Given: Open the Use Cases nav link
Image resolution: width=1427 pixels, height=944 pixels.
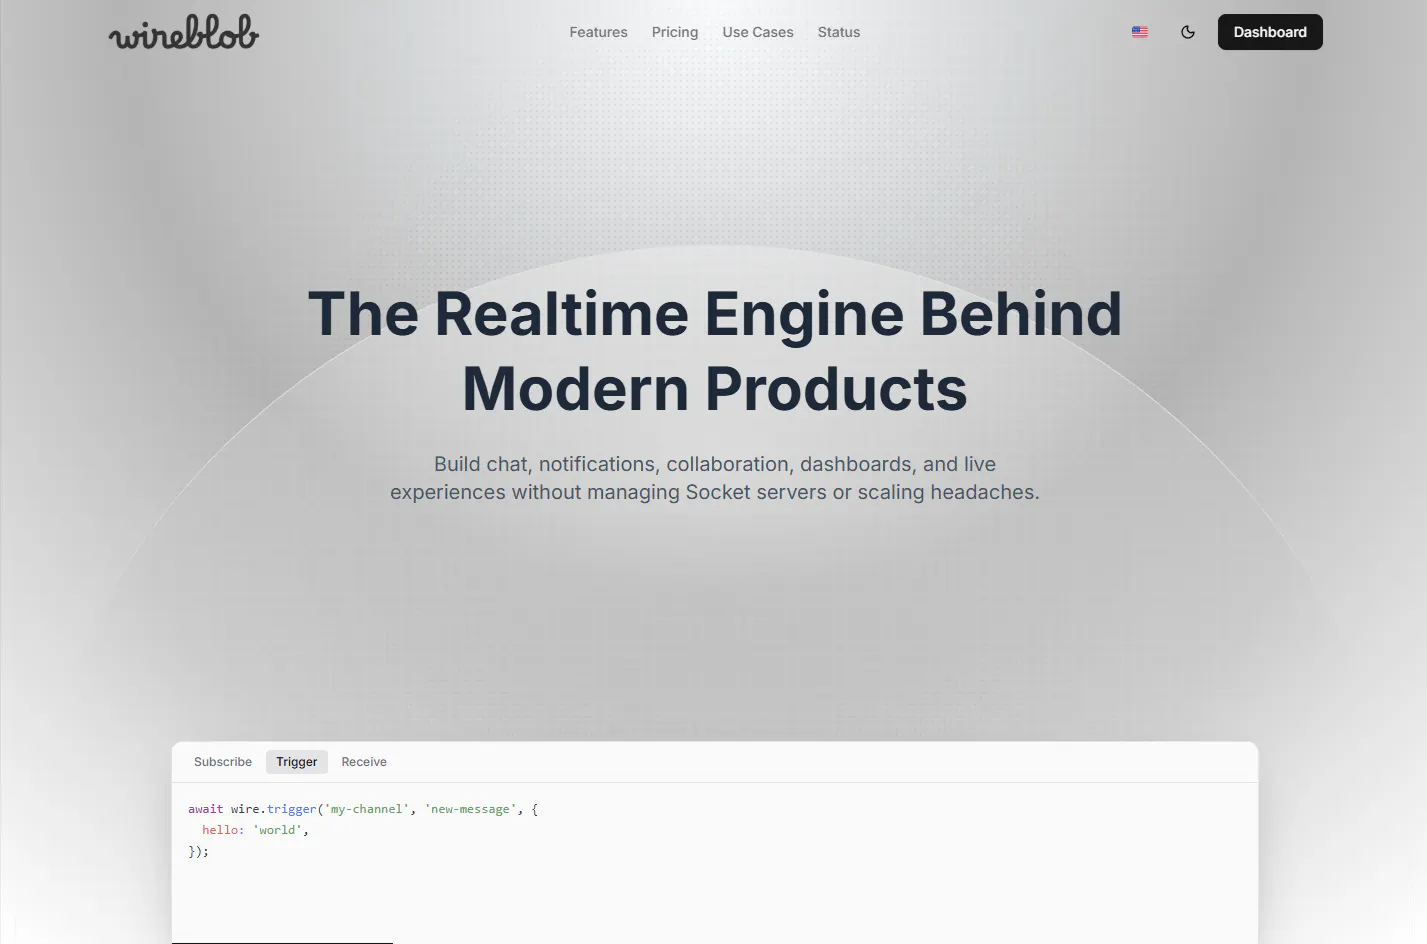Looking at the screenshot, I should 758,32.
